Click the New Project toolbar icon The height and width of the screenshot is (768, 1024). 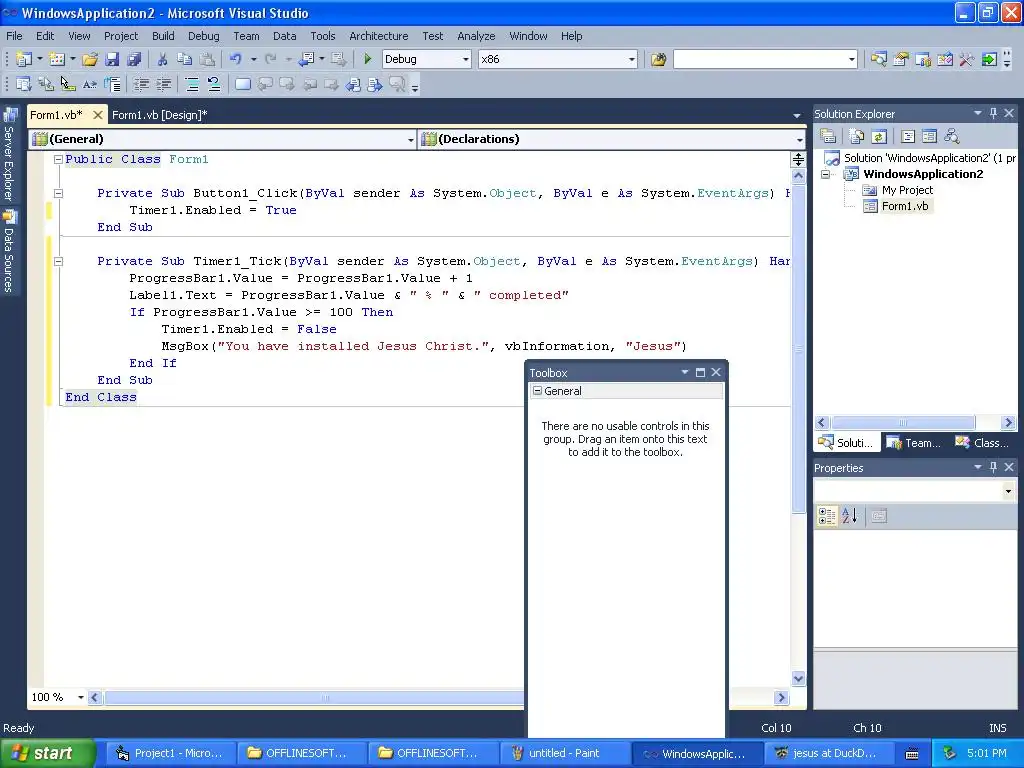point(24,59)
